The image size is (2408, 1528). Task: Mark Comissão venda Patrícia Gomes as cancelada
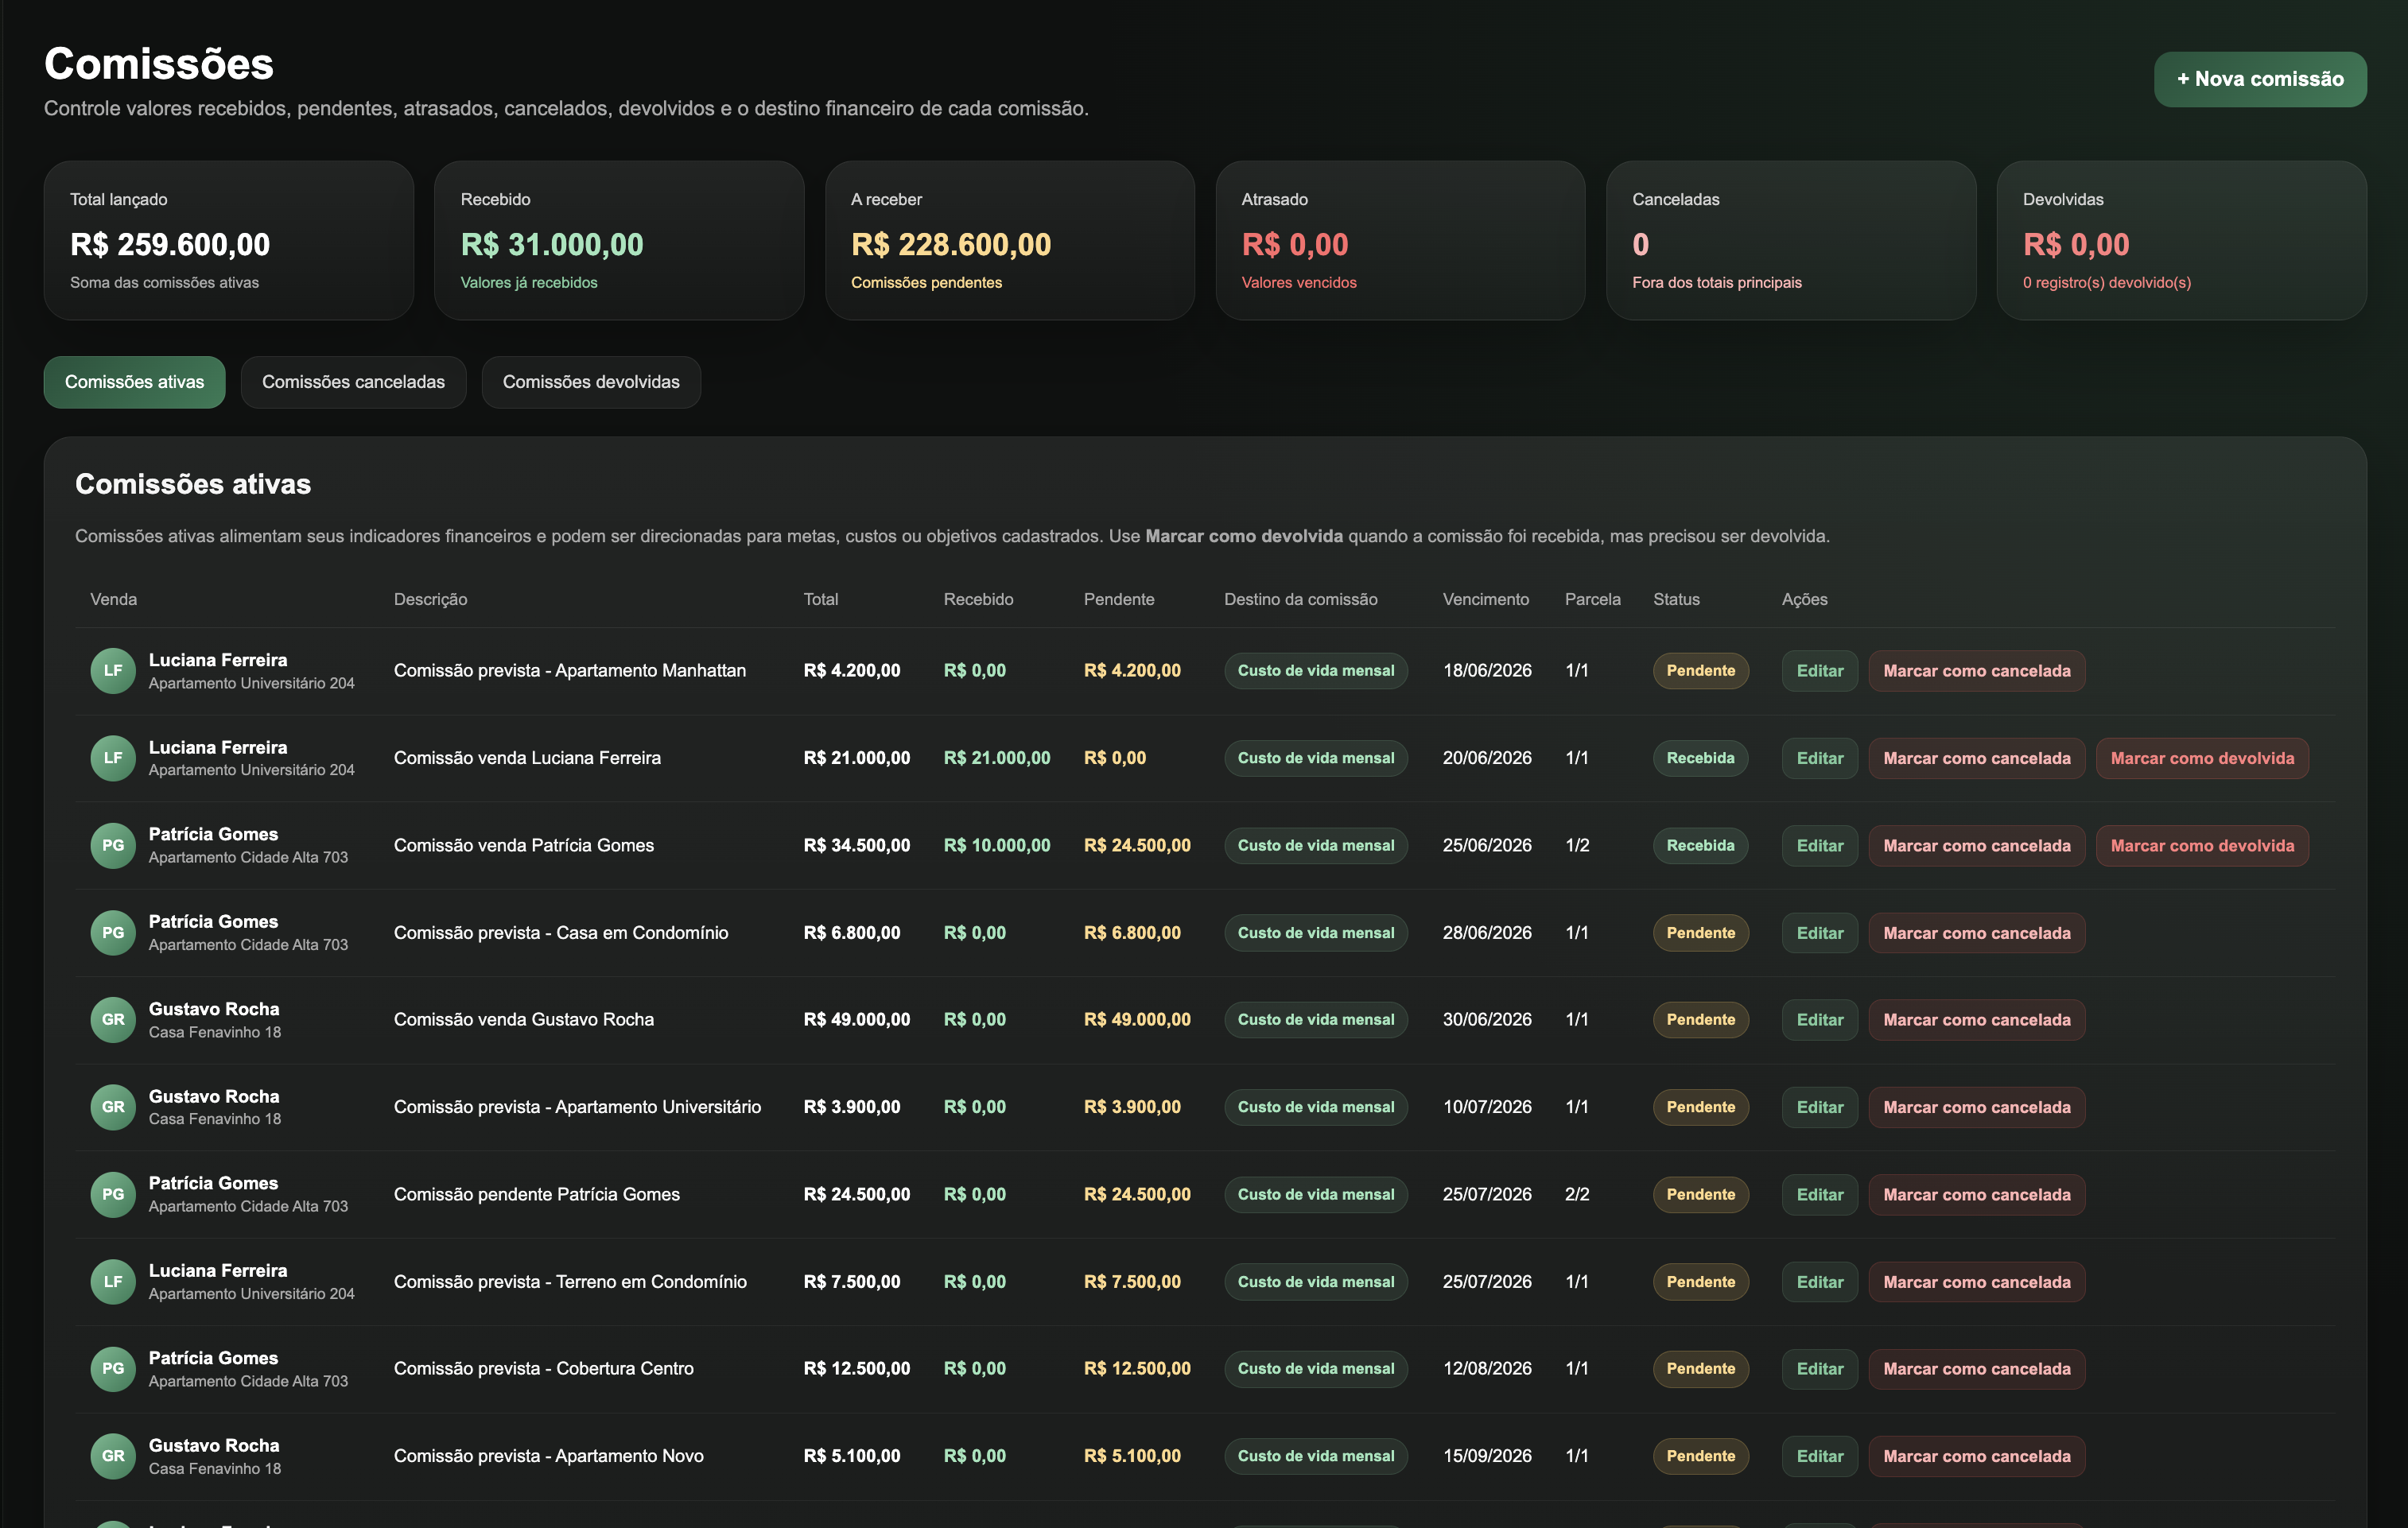[x=1976, y=845]
